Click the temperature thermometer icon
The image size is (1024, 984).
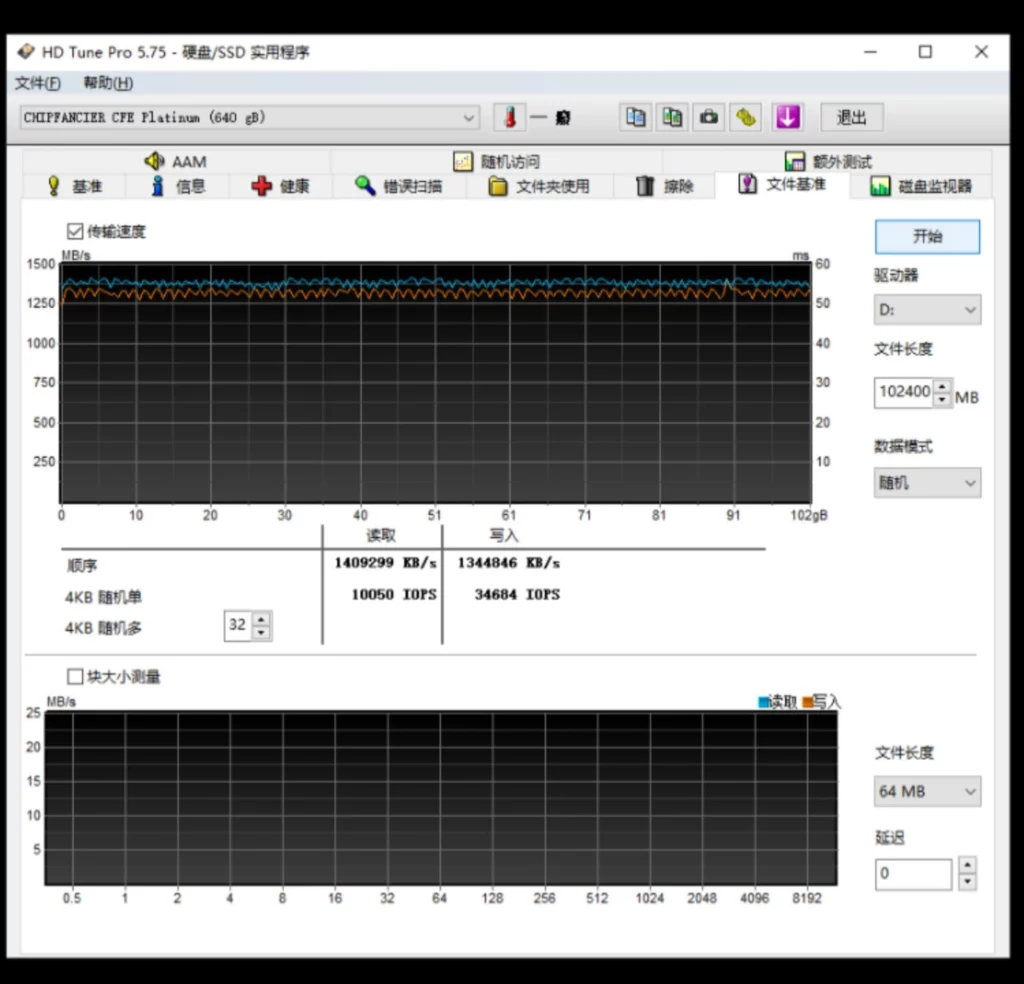coord(510,118)
